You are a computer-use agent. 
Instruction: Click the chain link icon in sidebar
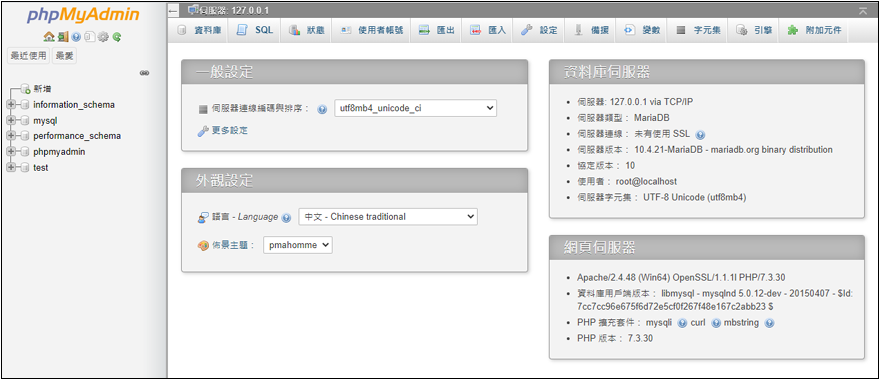(x=144, y=73)
